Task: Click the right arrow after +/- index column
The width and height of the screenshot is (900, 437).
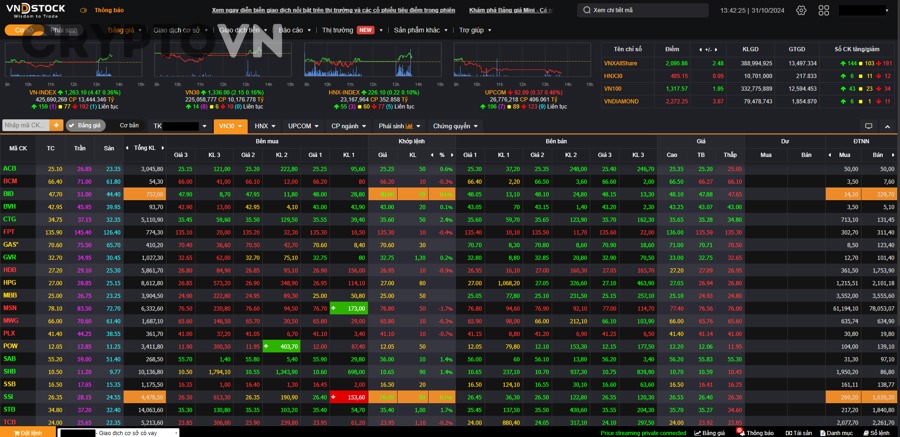Action: click(715, 49)
